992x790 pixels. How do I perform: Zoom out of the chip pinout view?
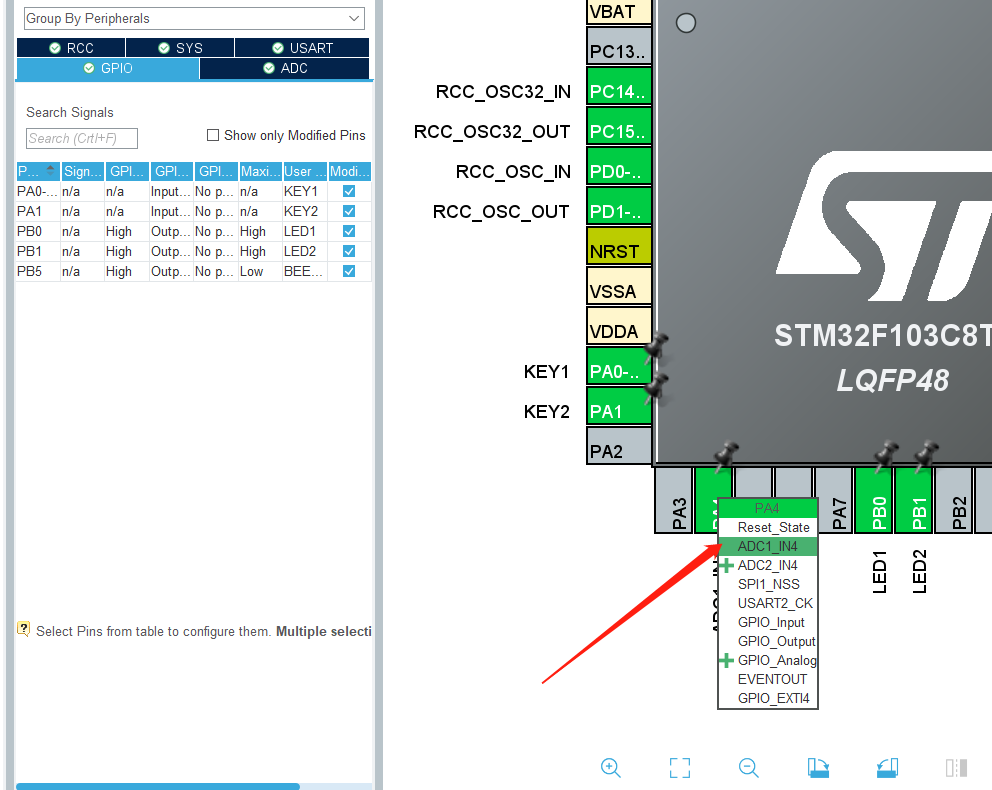point(748,767)
